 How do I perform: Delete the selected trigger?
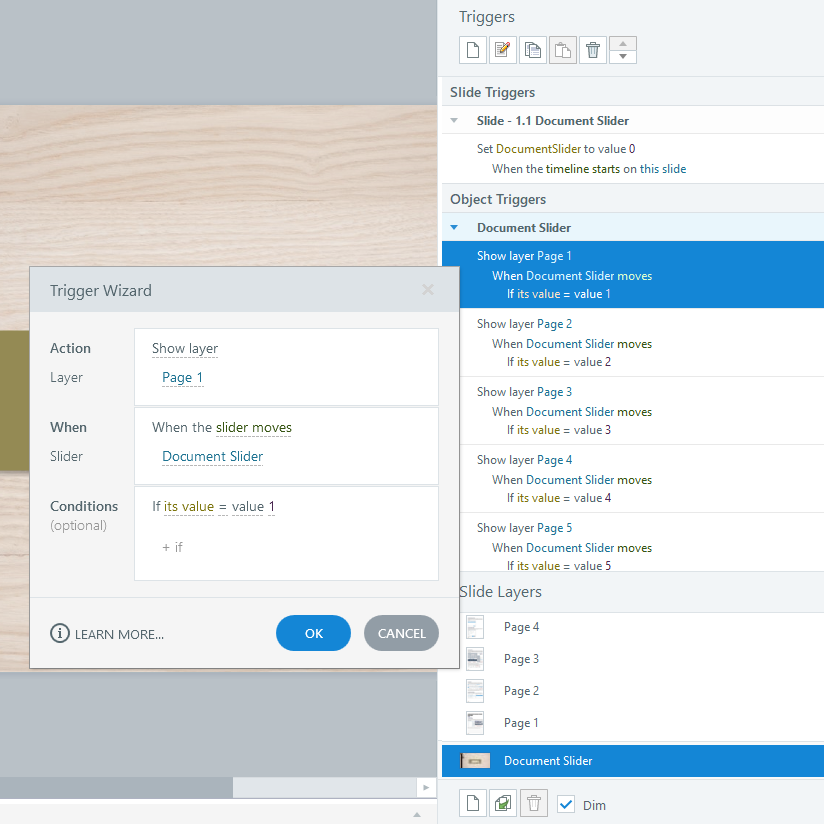click(593, 50)
